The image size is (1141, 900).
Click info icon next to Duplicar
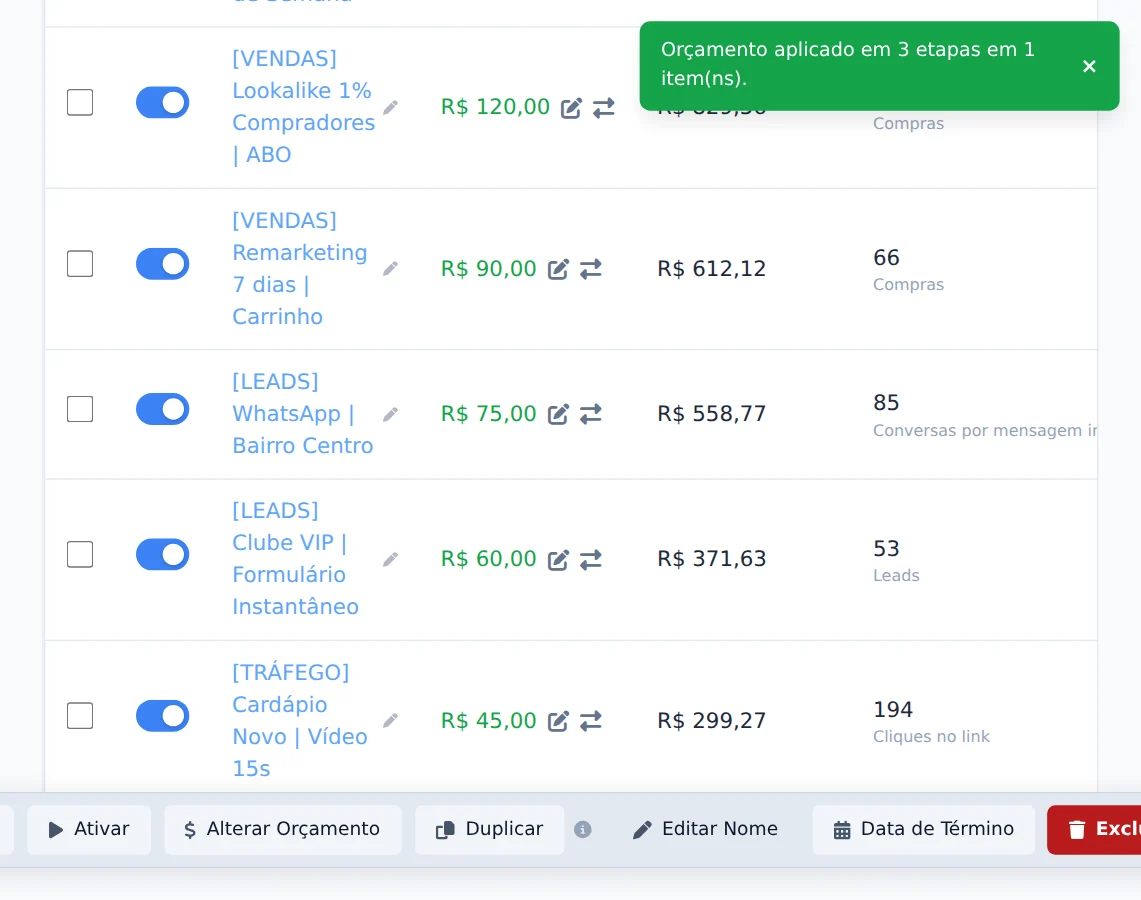(x=583, y=829)
